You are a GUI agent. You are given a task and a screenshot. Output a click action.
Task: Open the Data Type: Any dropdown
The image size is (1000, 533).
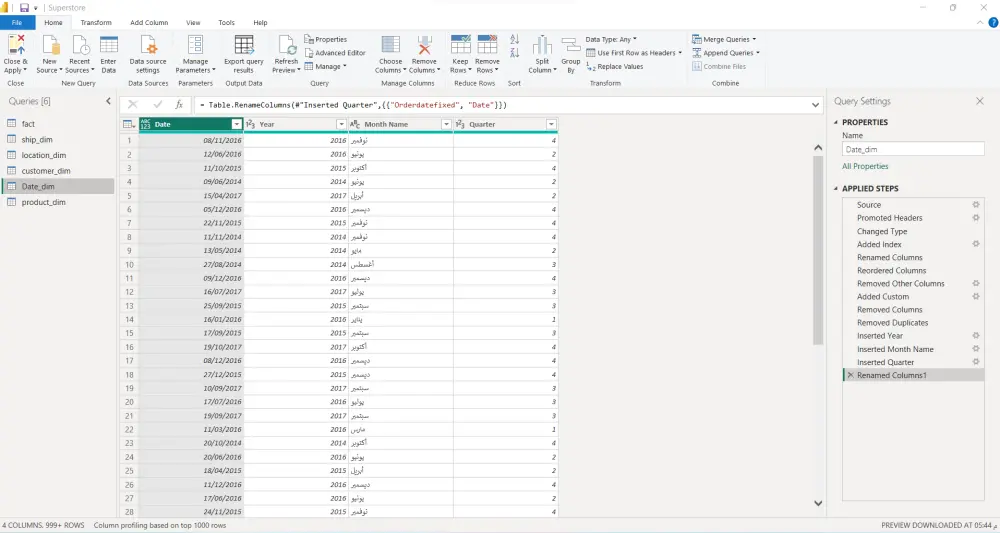click(611, 40)
